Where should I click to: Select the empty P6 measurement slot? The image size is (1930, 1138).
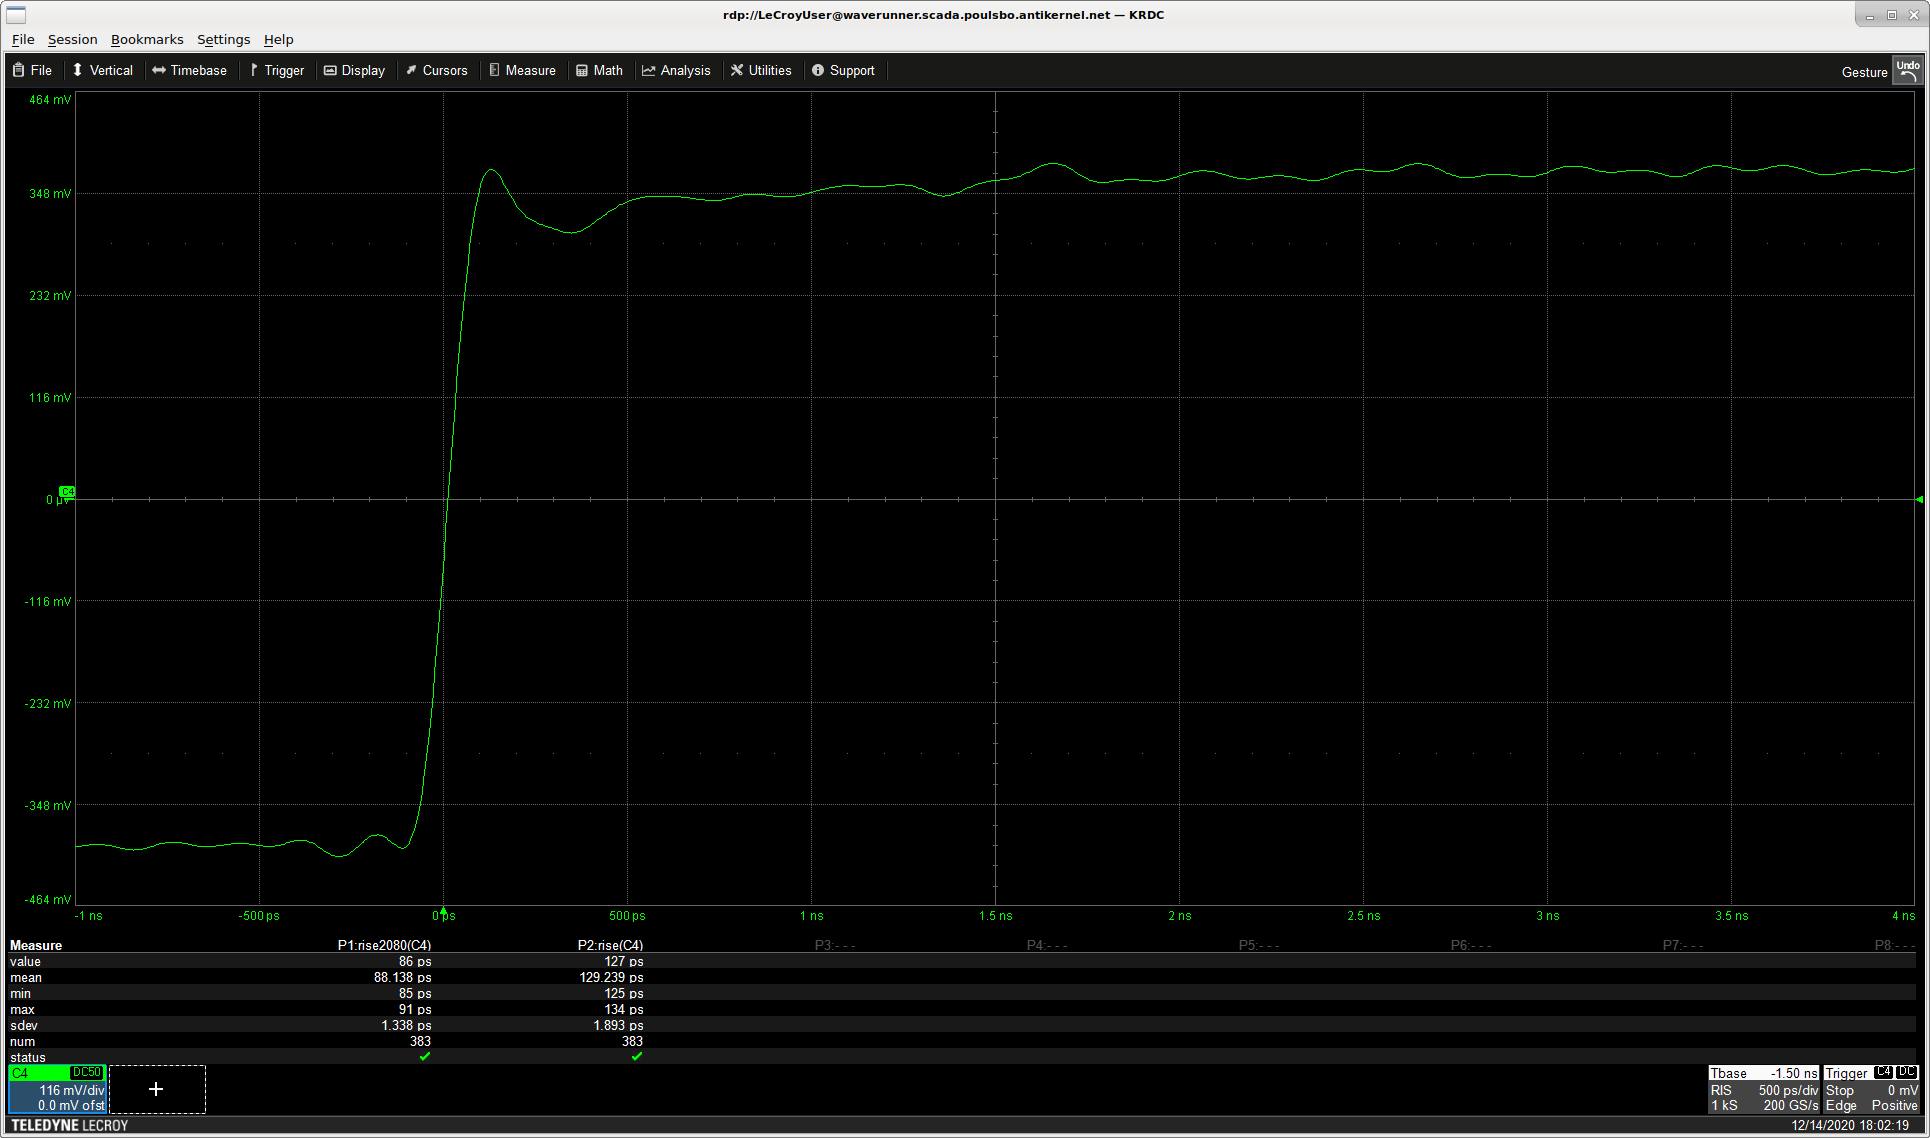pos(1471,945)
